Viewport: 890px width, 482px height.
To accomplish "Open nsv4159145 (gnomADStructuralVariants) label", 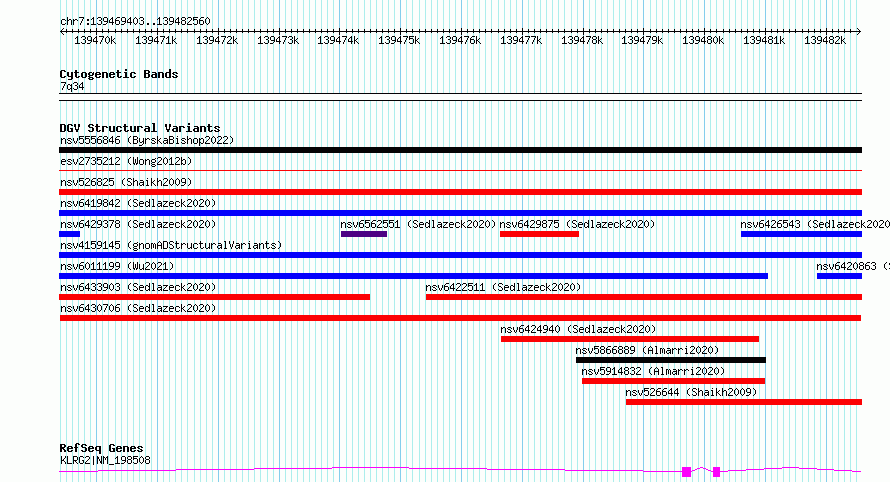I will click(171, 245).
